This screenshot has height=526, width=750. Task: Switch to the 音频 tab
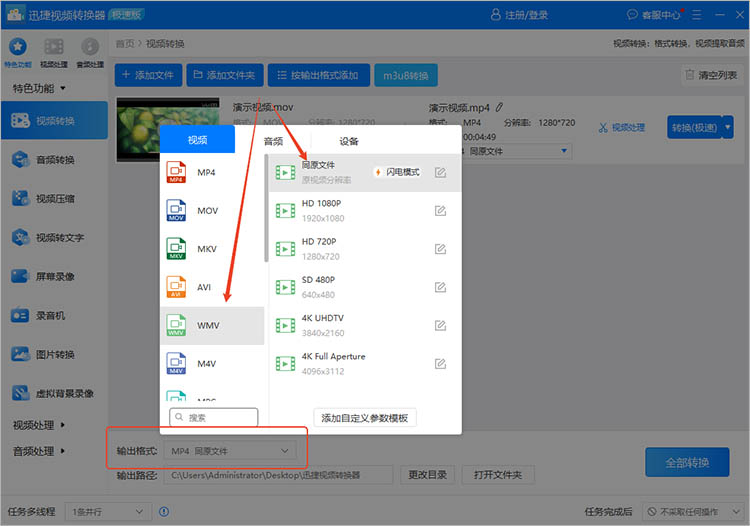point(273,141)
